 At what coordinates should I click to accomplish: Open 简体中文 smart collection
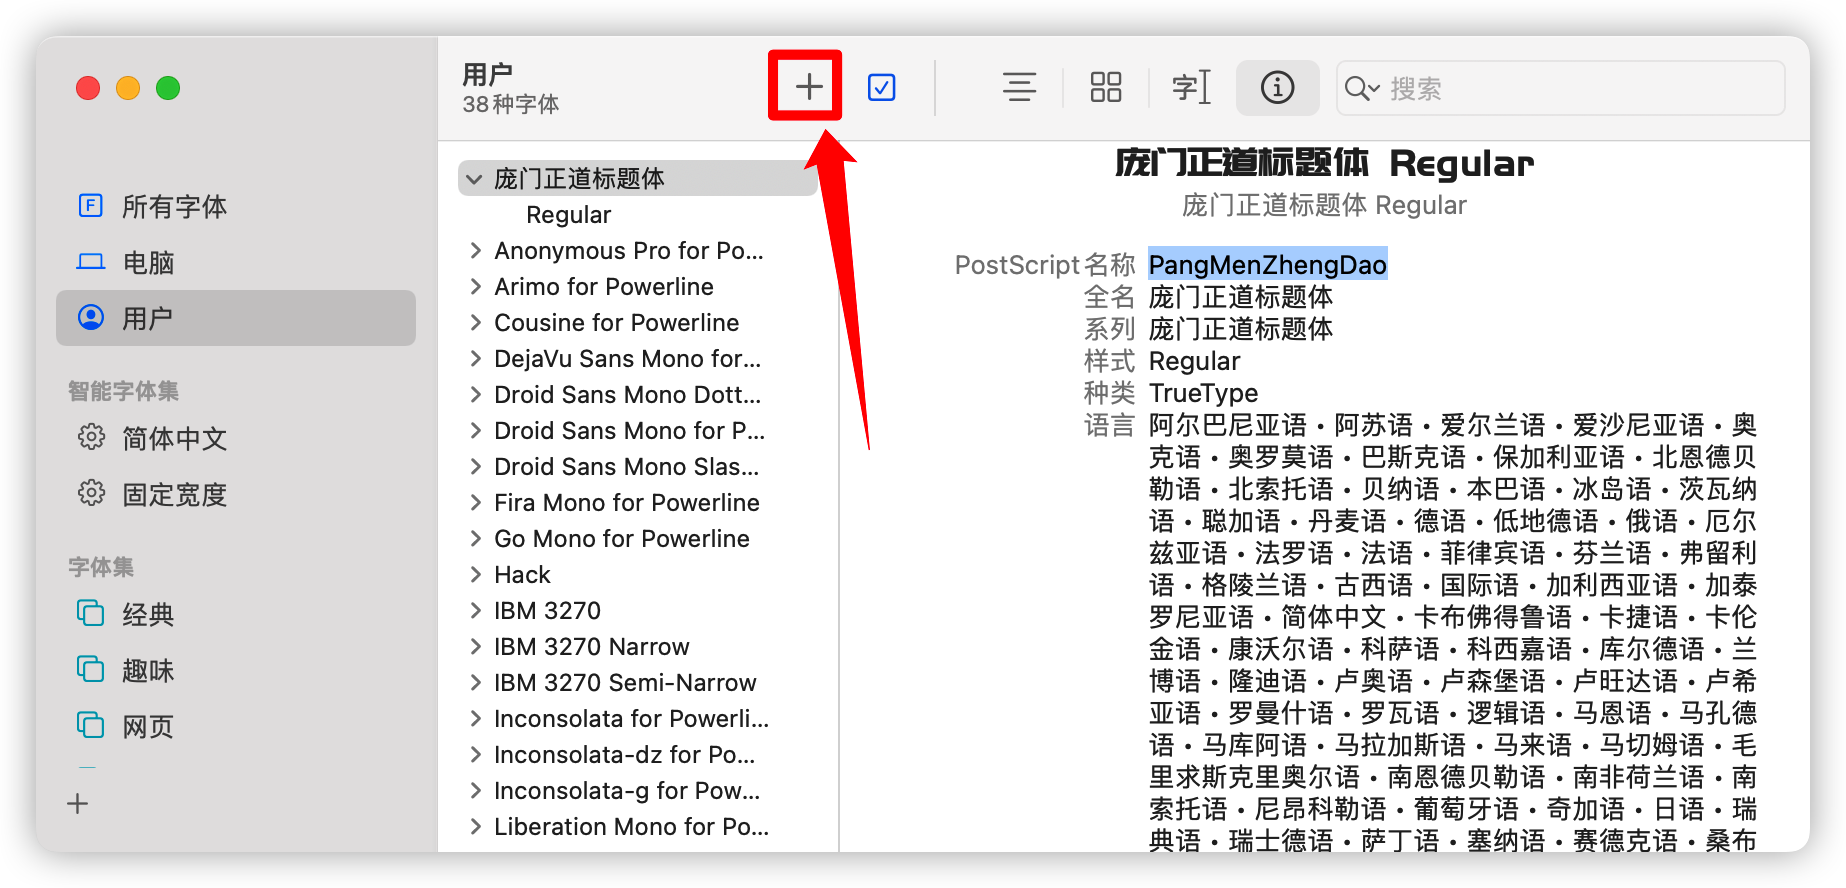(x=174, y=439)
